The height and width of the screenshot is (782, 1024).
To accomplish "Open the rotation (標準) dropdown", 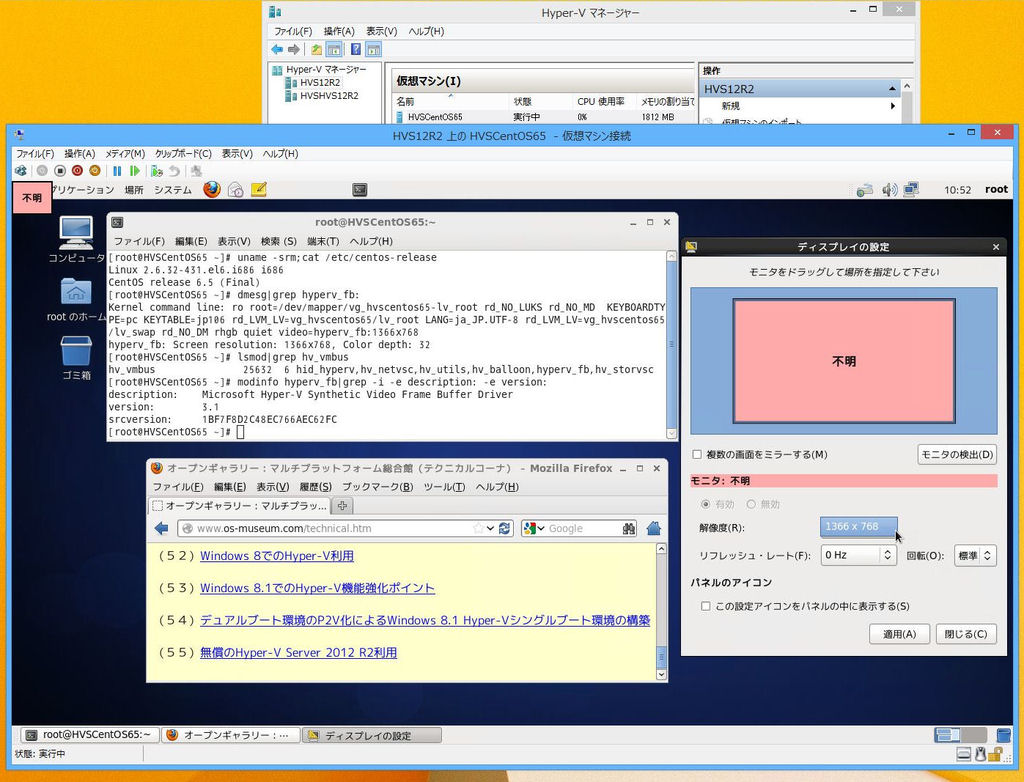I will [975, 555].
